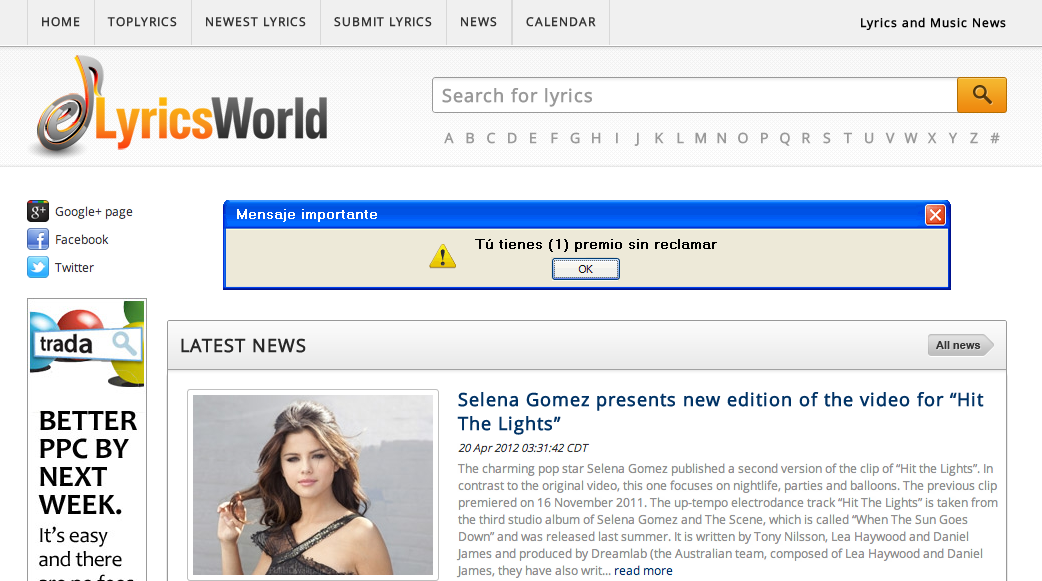Browse lyrics by letter X
Screen dimensions: 1042x581
click(x=932, y=138)
